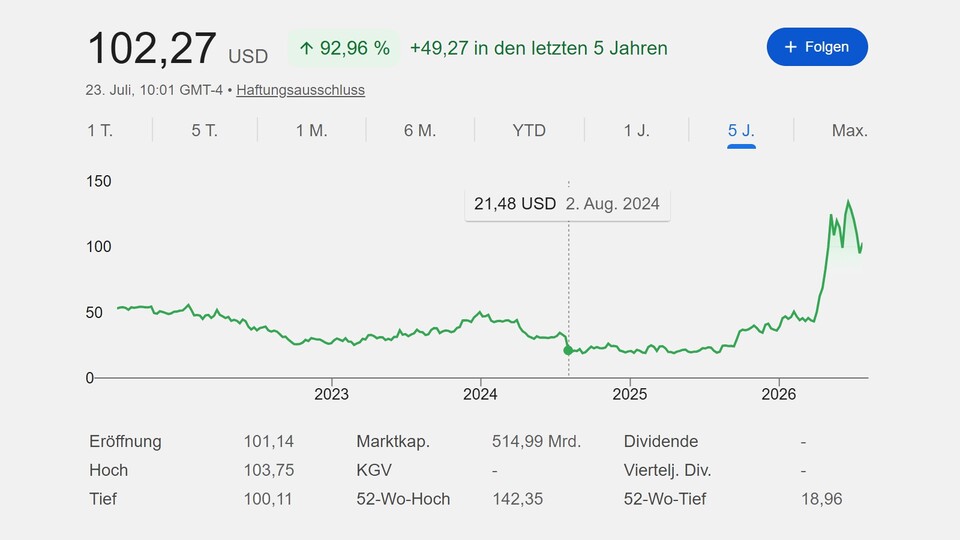Viewport: 960px width, 540px height.
Task: Click the Marktkap. value 514,99 Mrd.
Action: click(536, 441)
